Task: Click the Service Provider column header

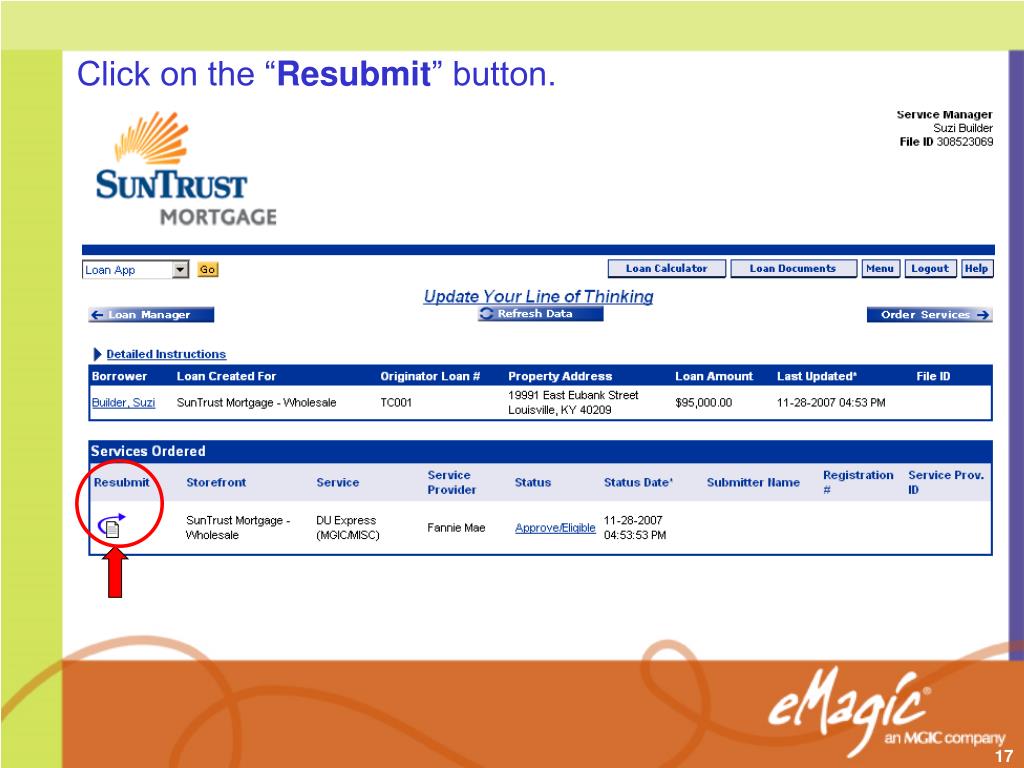Action: [x=452, y=483]
